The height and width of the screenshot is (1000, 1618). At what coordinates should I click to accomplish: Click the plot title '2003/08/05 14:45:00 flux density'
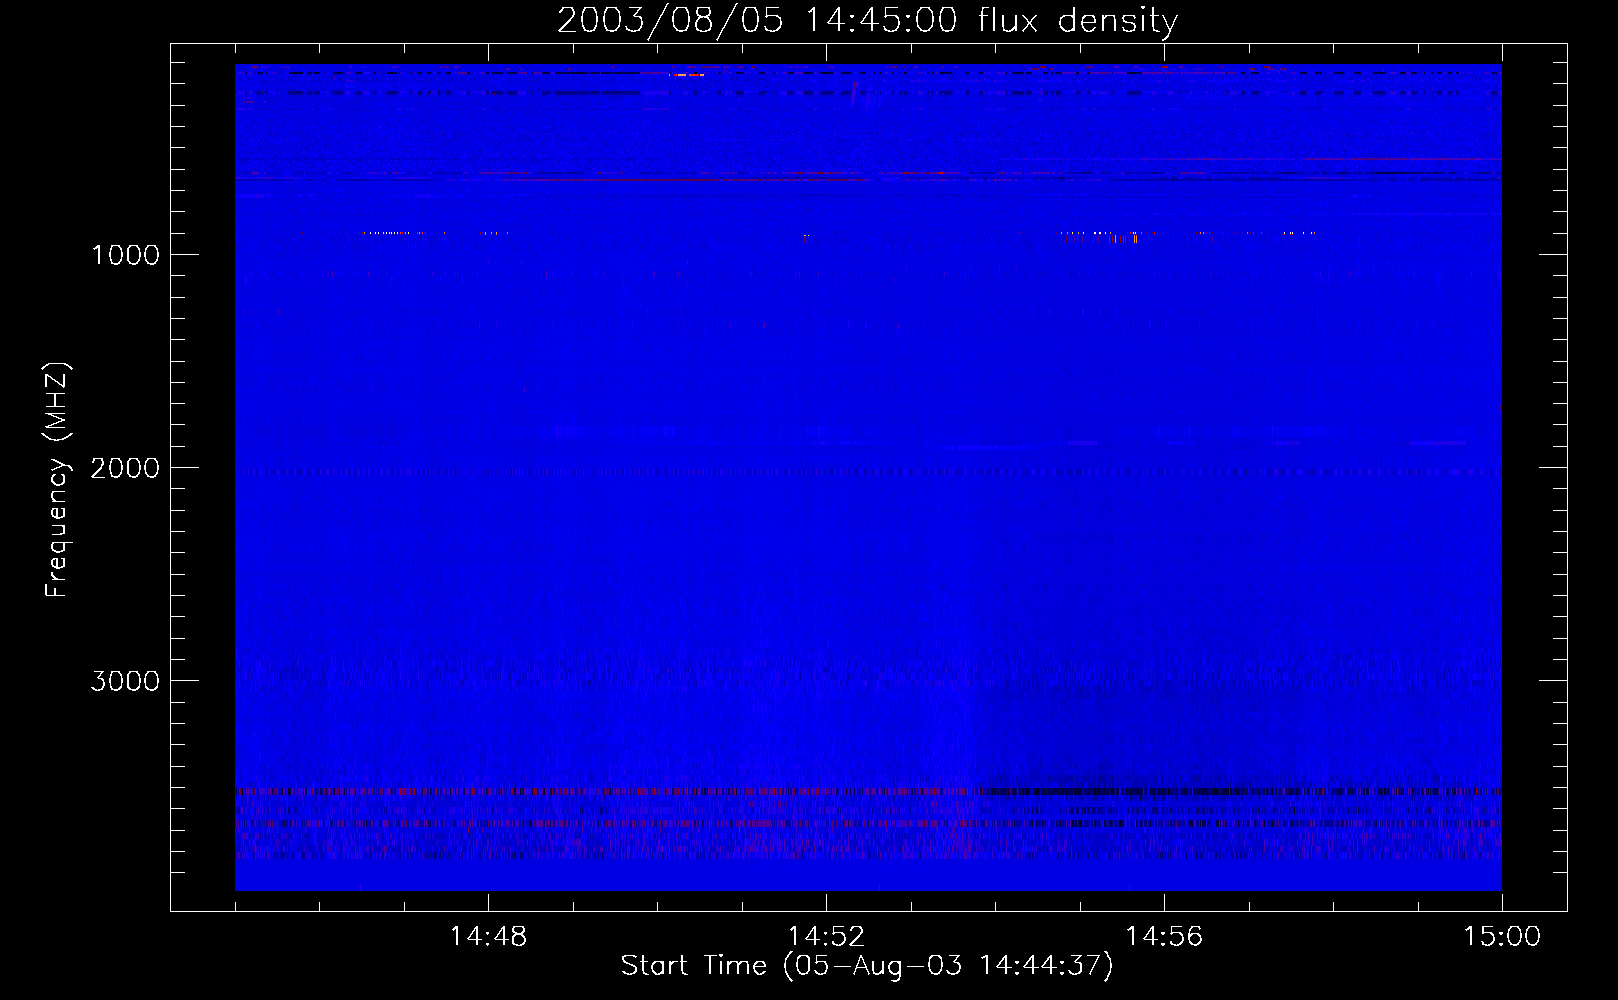867,21
